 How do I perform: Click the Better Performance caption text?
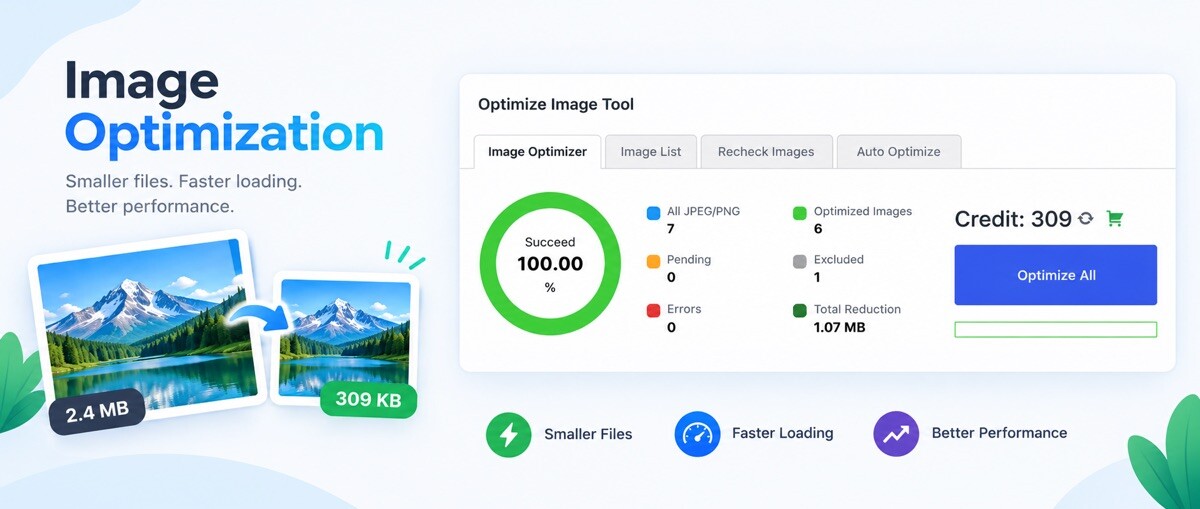click(999, 433)
